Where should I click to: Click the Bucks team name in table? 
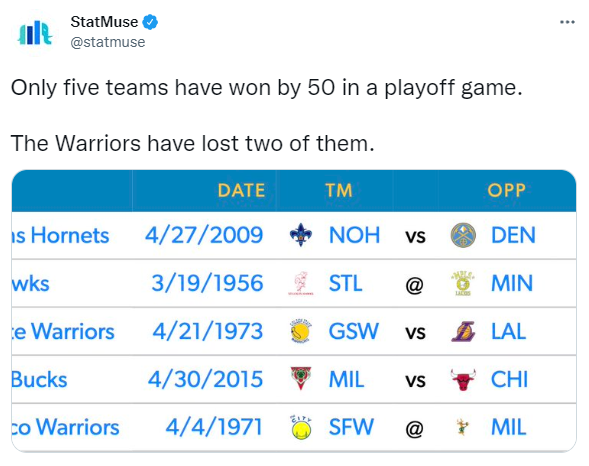(39, 380)
